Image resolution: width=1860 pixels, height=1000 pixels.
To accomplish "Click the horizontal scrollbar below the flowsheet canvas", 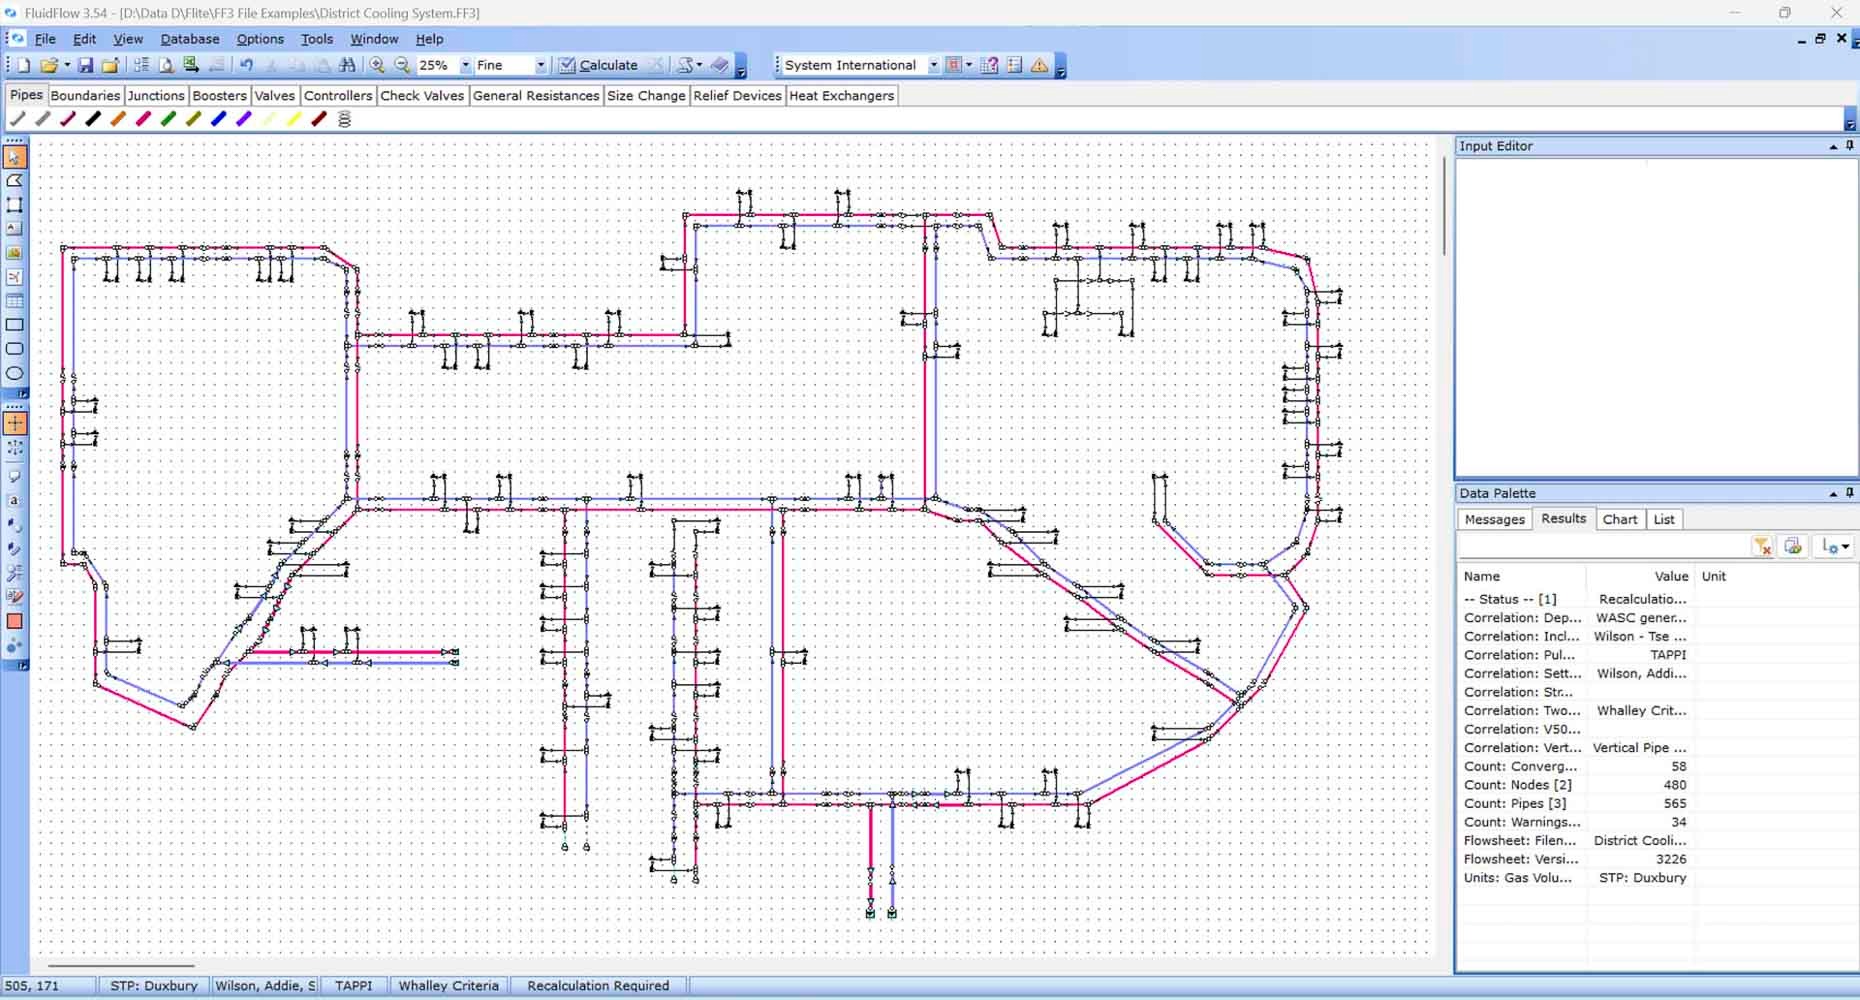I will [x=121, y=966].
